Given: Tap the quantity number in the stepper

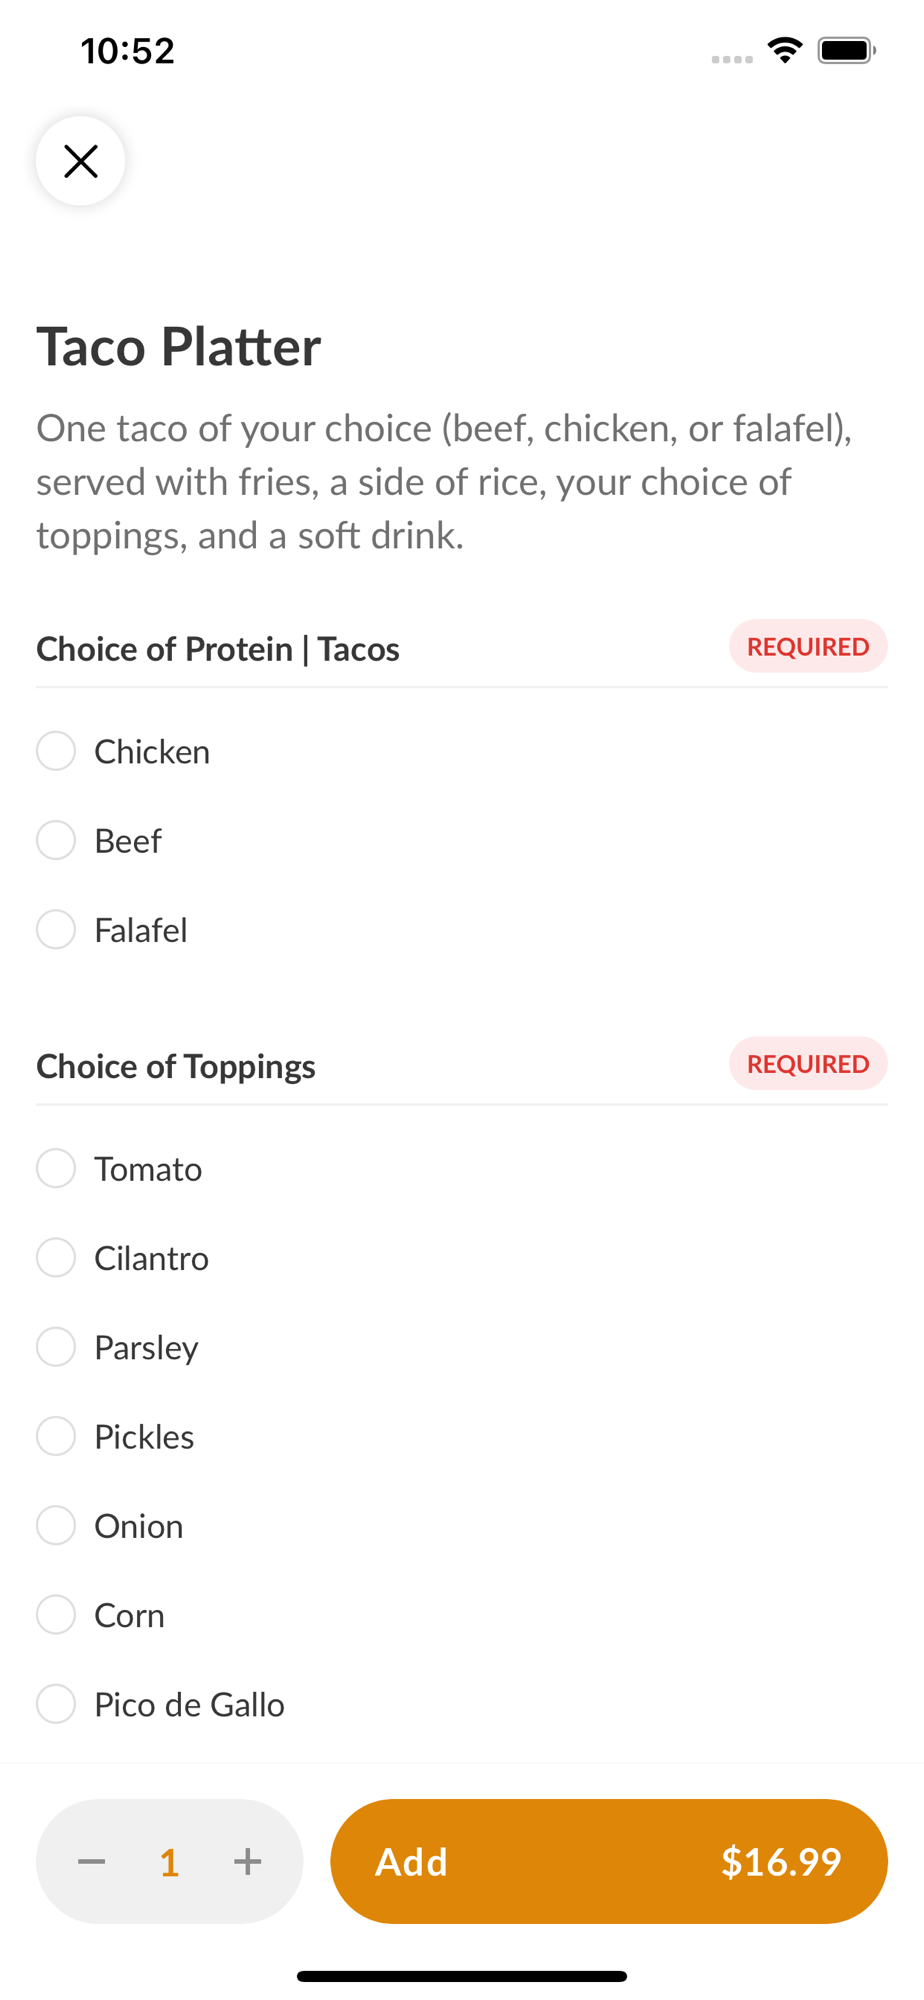Looking at the screenshot, I should [x=169, y=1862].
